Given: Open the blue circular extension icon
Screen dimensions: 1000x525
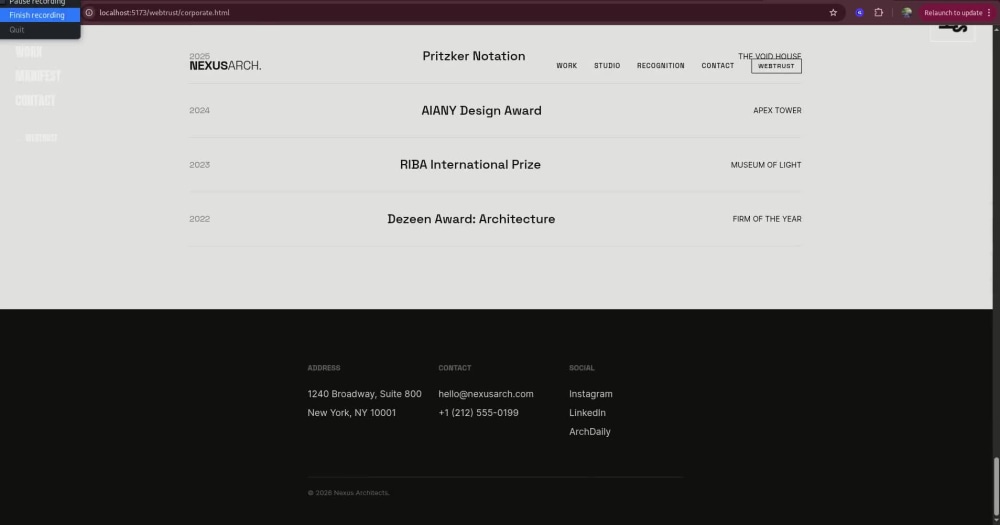Looking at the screenshot, I should [x=860, y=13].
